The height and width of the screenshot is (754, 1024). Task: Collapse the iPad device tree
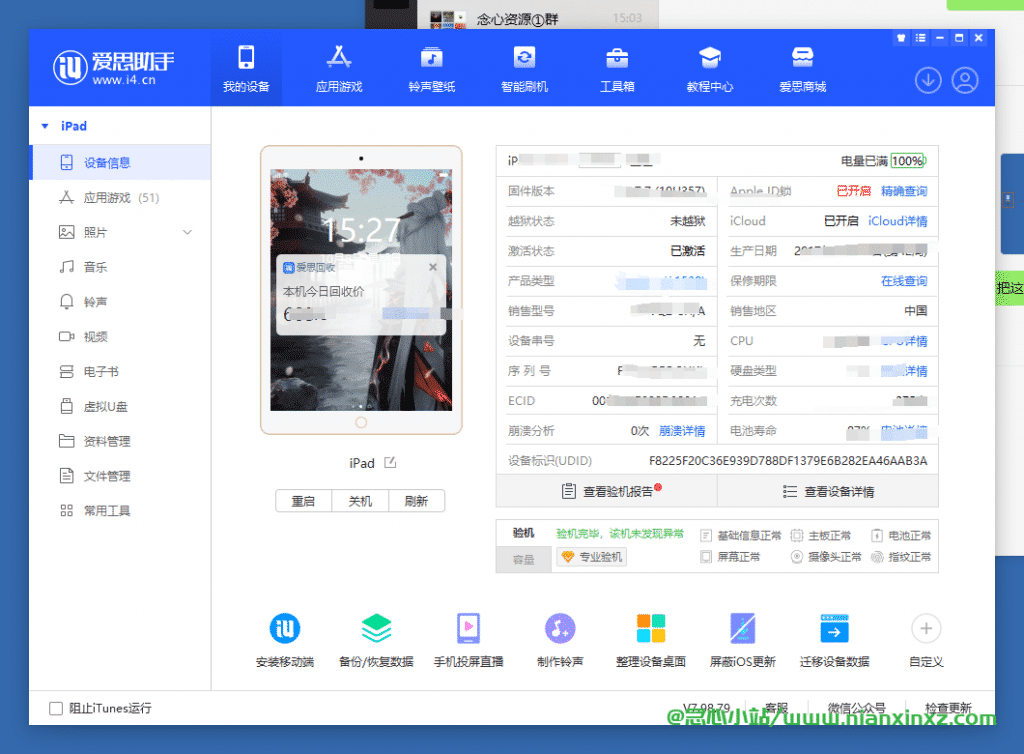coord(45,126)
